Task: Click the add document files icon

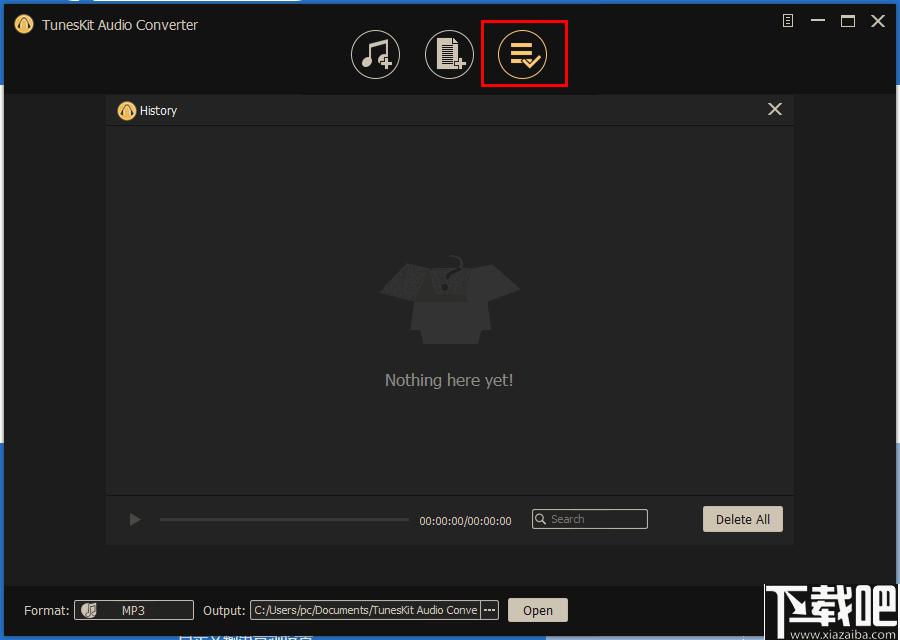Action: (449, 55)
